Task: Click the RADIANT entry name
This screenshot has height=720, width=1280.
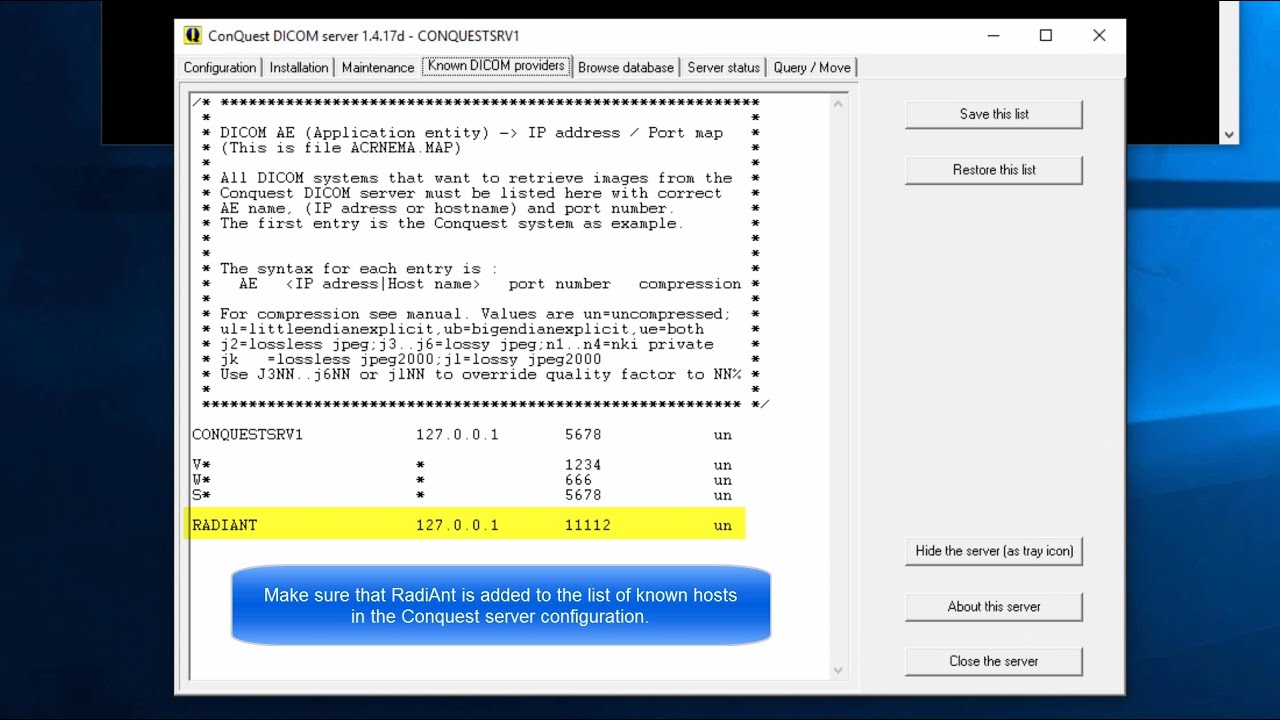Action: click(224, 525)
